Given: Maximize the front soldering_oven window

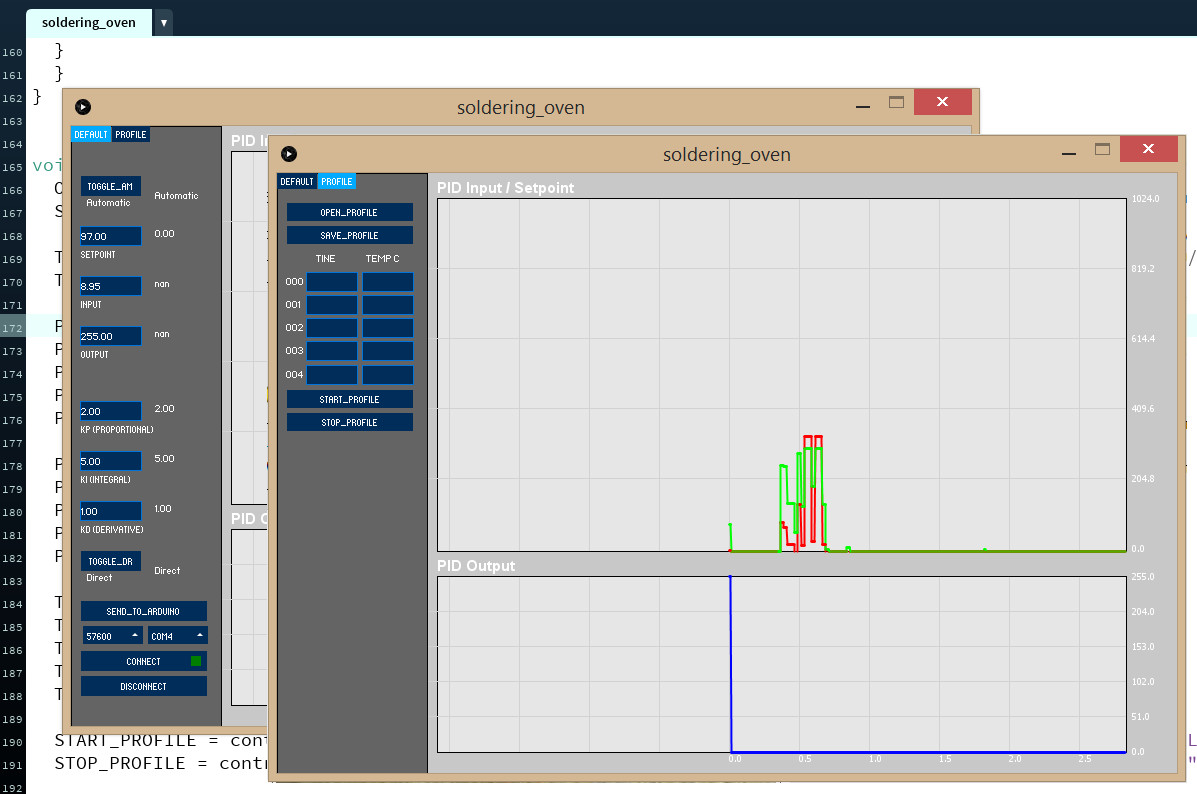Looking at the screenshot, I should click(x=1103, y=149).
